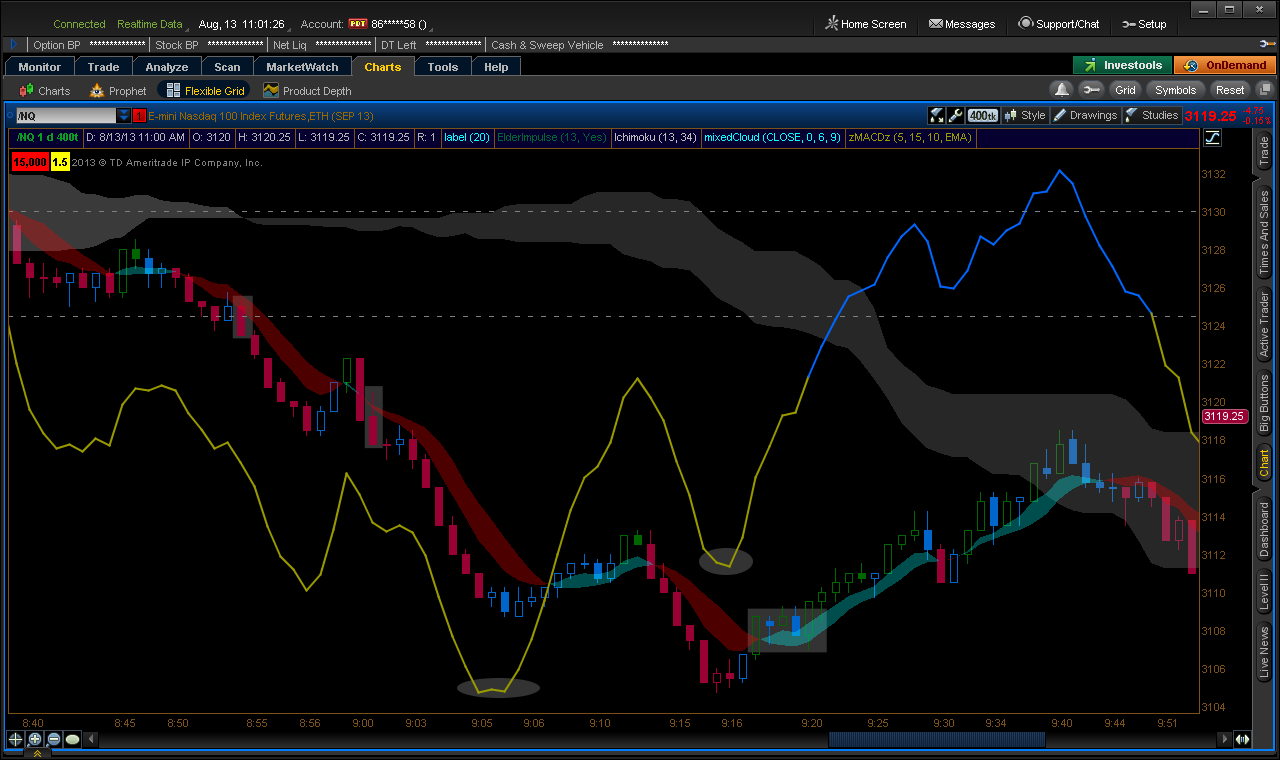The image size is (1280, 760).
Task: Expand the account info bar arrow
Action: (13, 45)
